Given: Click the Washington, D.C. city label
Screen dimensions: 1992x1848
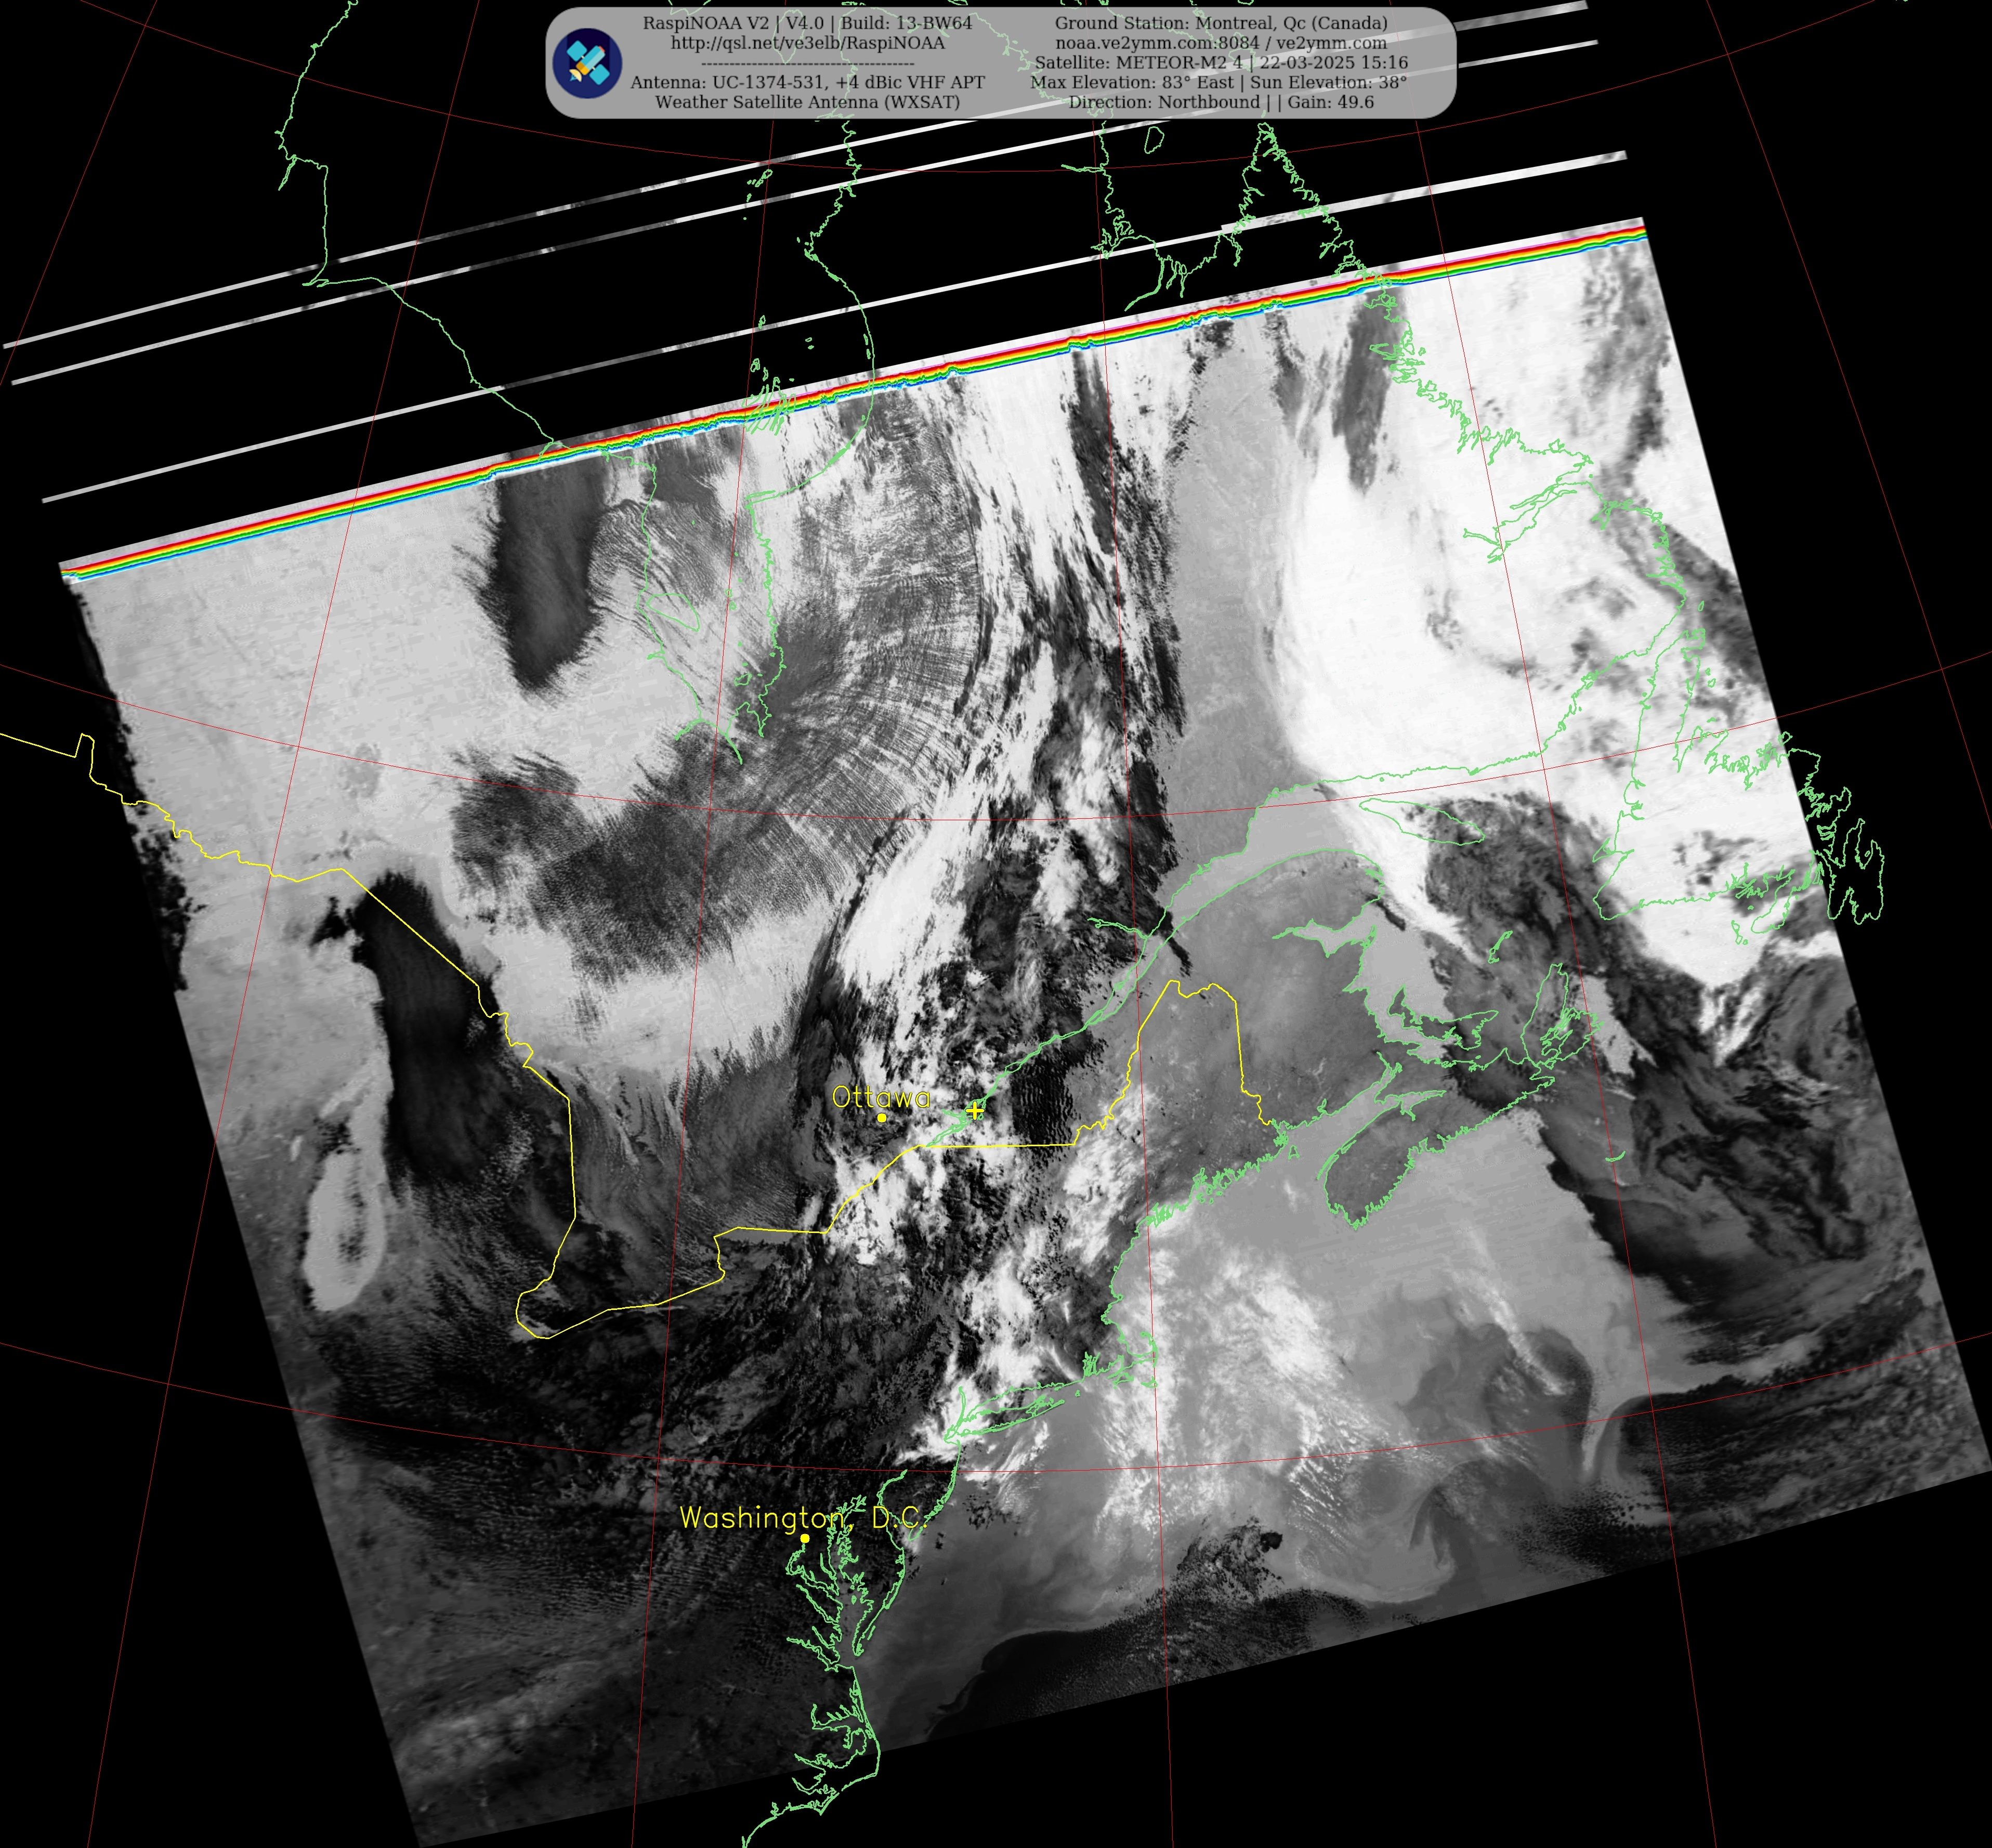Looking at the screenshot, I should 804,1518.
